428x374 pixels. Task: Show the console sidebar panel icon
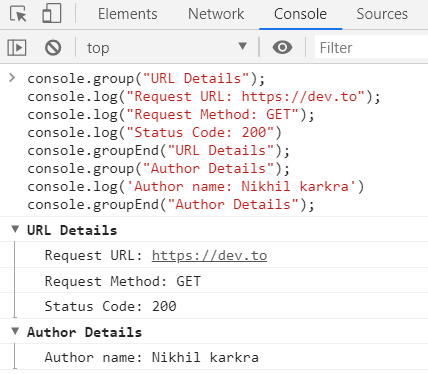[17, 48]
